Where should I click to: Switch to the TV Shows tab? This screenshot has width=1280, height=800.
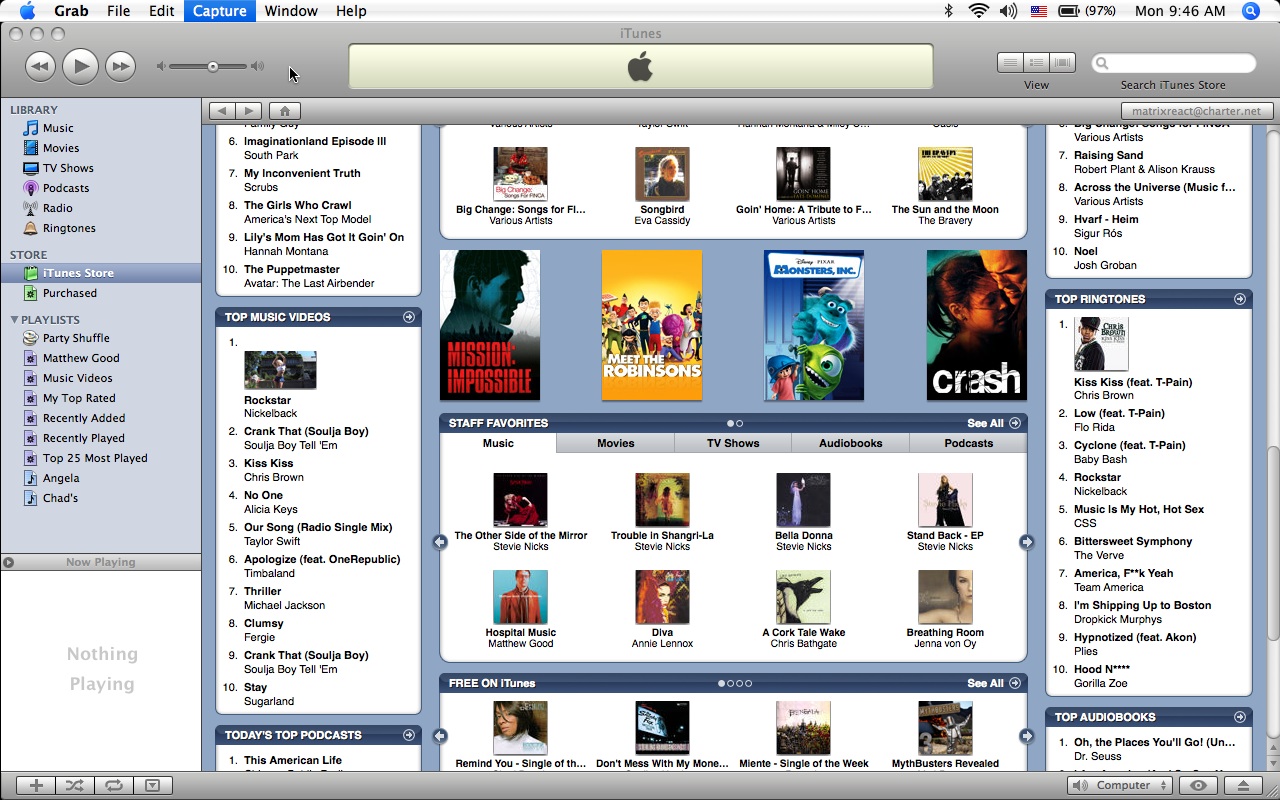coord(733,443)
